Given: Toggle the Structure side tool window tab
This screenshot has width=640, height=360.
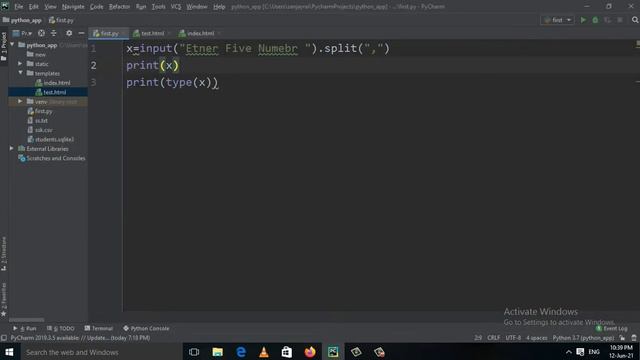Looking at the screenshot, I should 4,253.
